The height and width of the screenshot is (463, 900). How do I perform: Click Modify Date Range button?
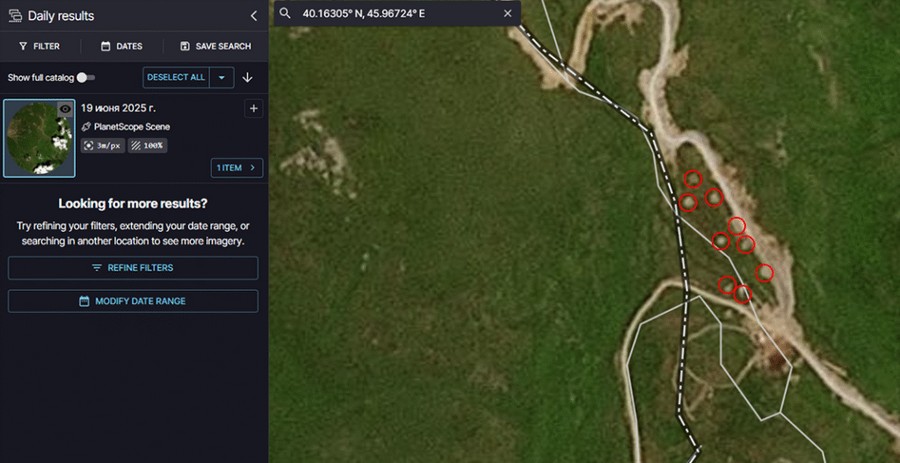133,301
